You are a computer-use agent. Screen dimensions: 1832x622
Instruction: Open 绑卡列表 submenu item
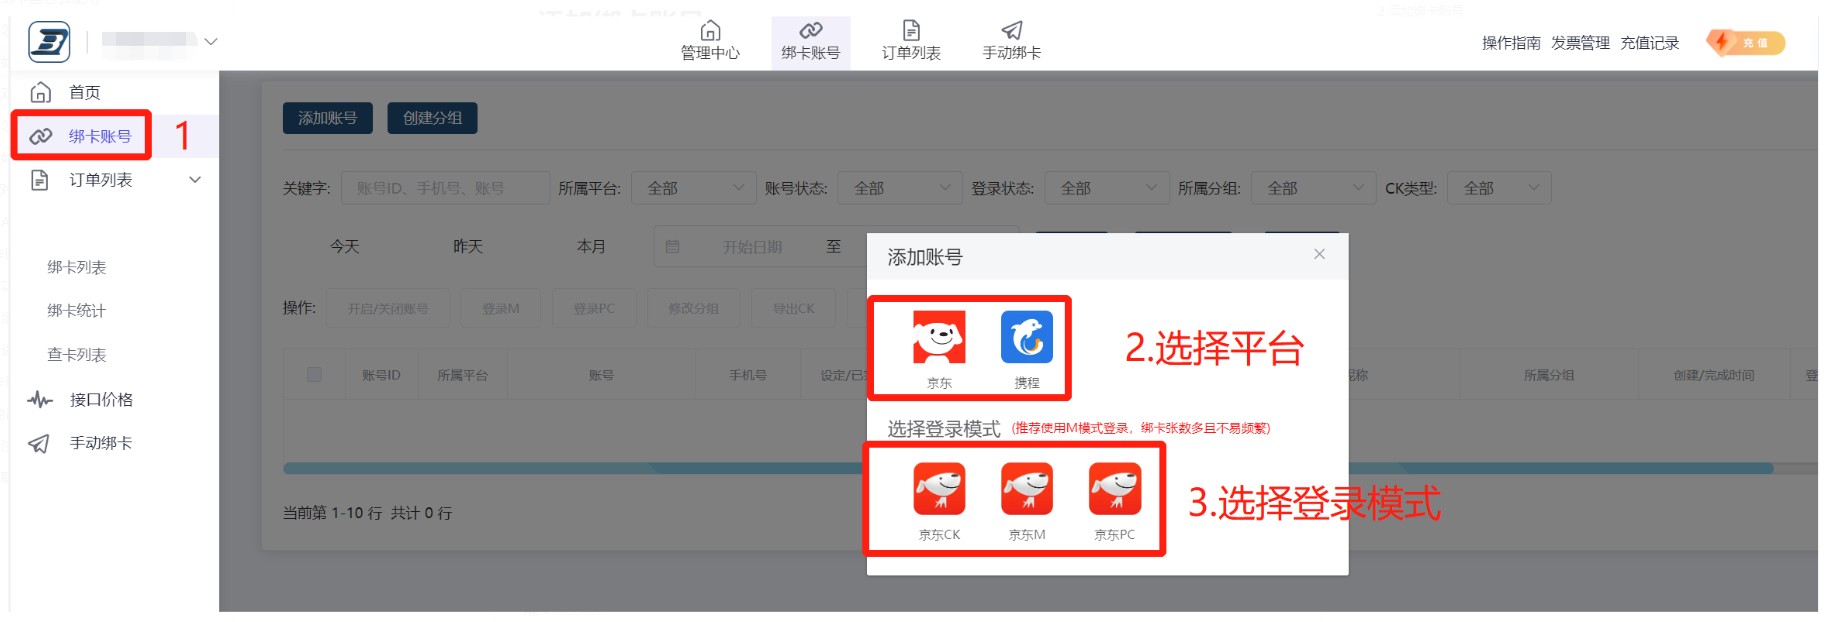(x=77, y=267)
